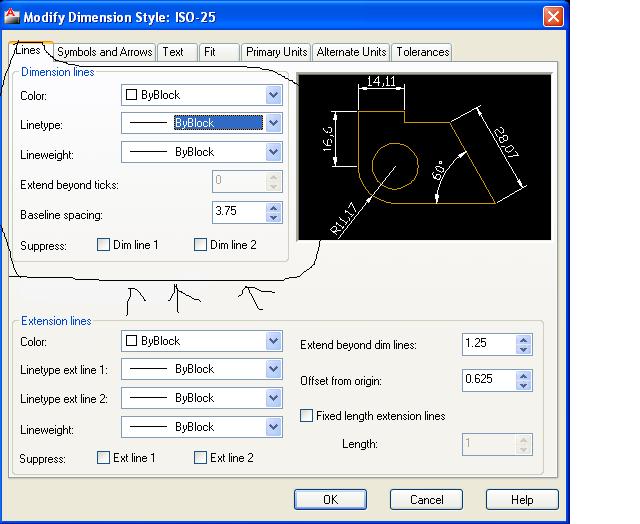The height and width of the screenshot is (524, 640).
Task: Increase Extend beyond dim lines value
Action: tap(524, 340)
